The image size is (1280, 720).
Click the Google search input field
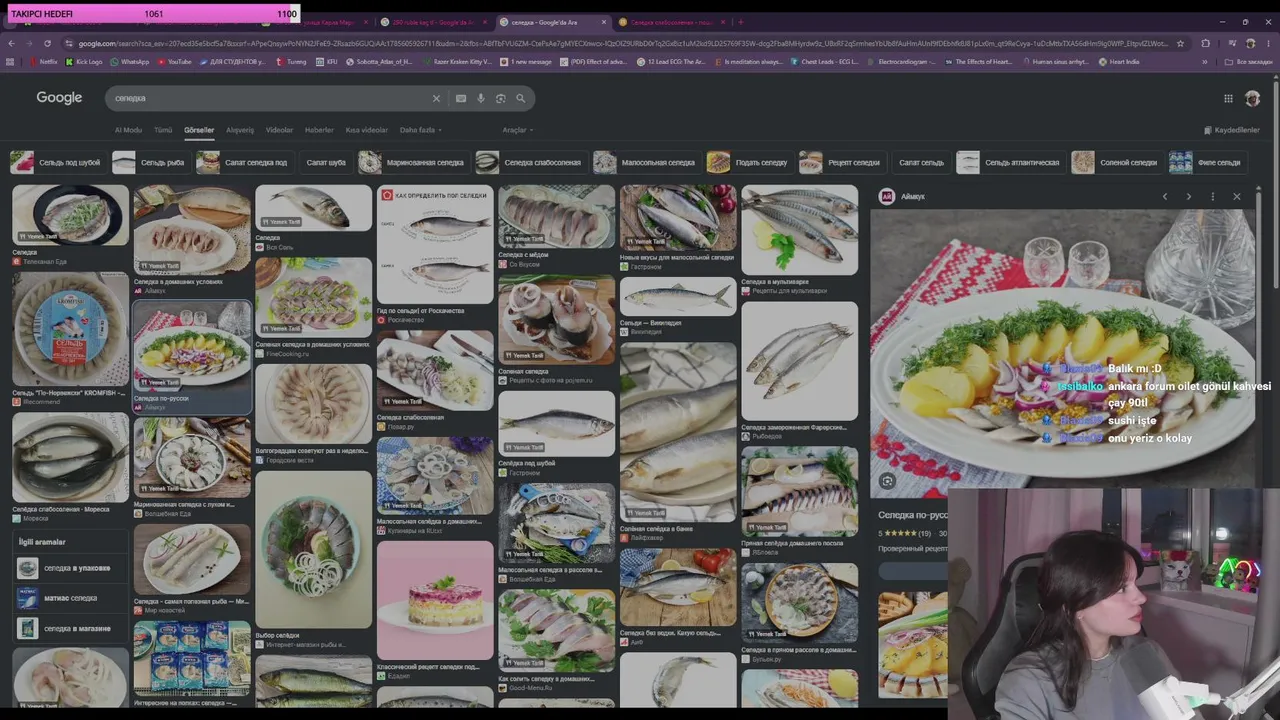270,98
